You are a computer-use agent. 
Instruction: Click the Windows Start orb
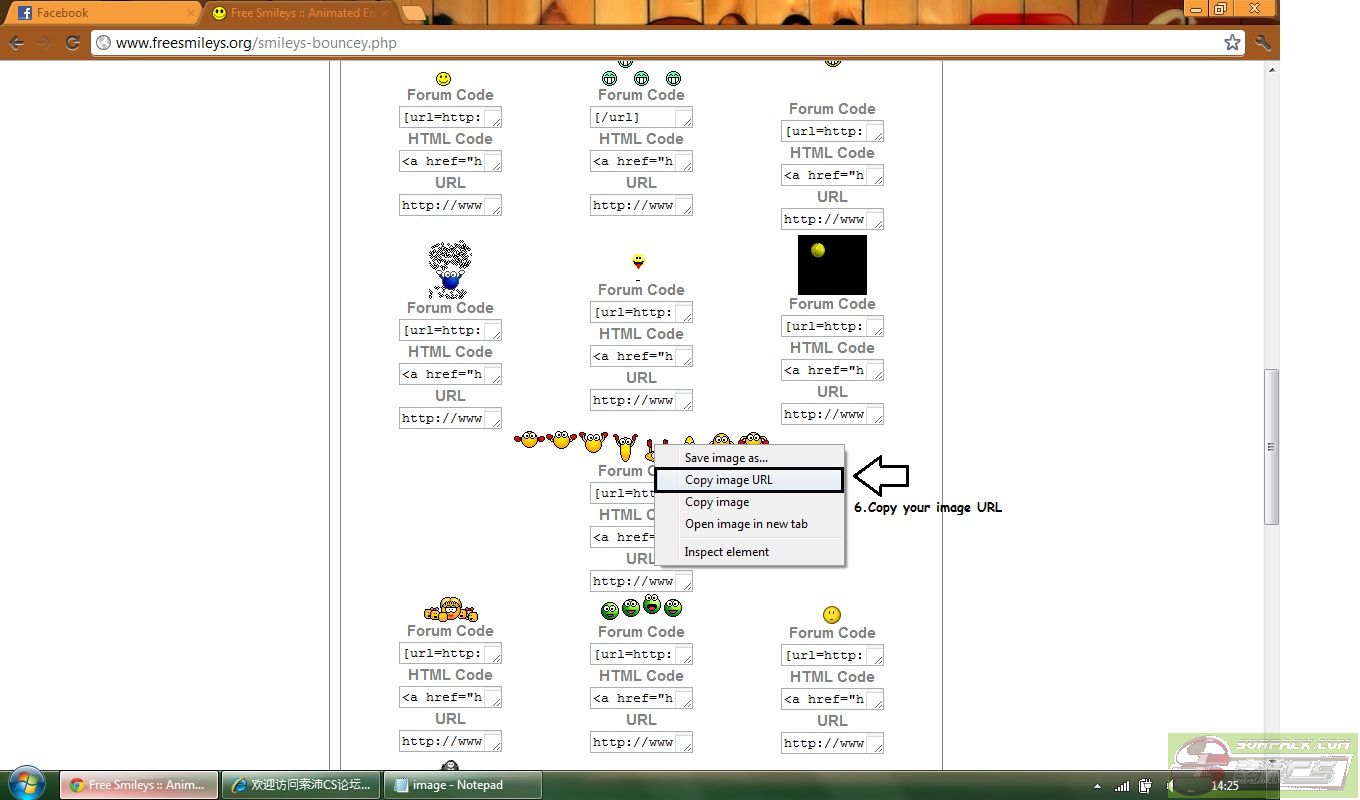[x=25, y=783]
